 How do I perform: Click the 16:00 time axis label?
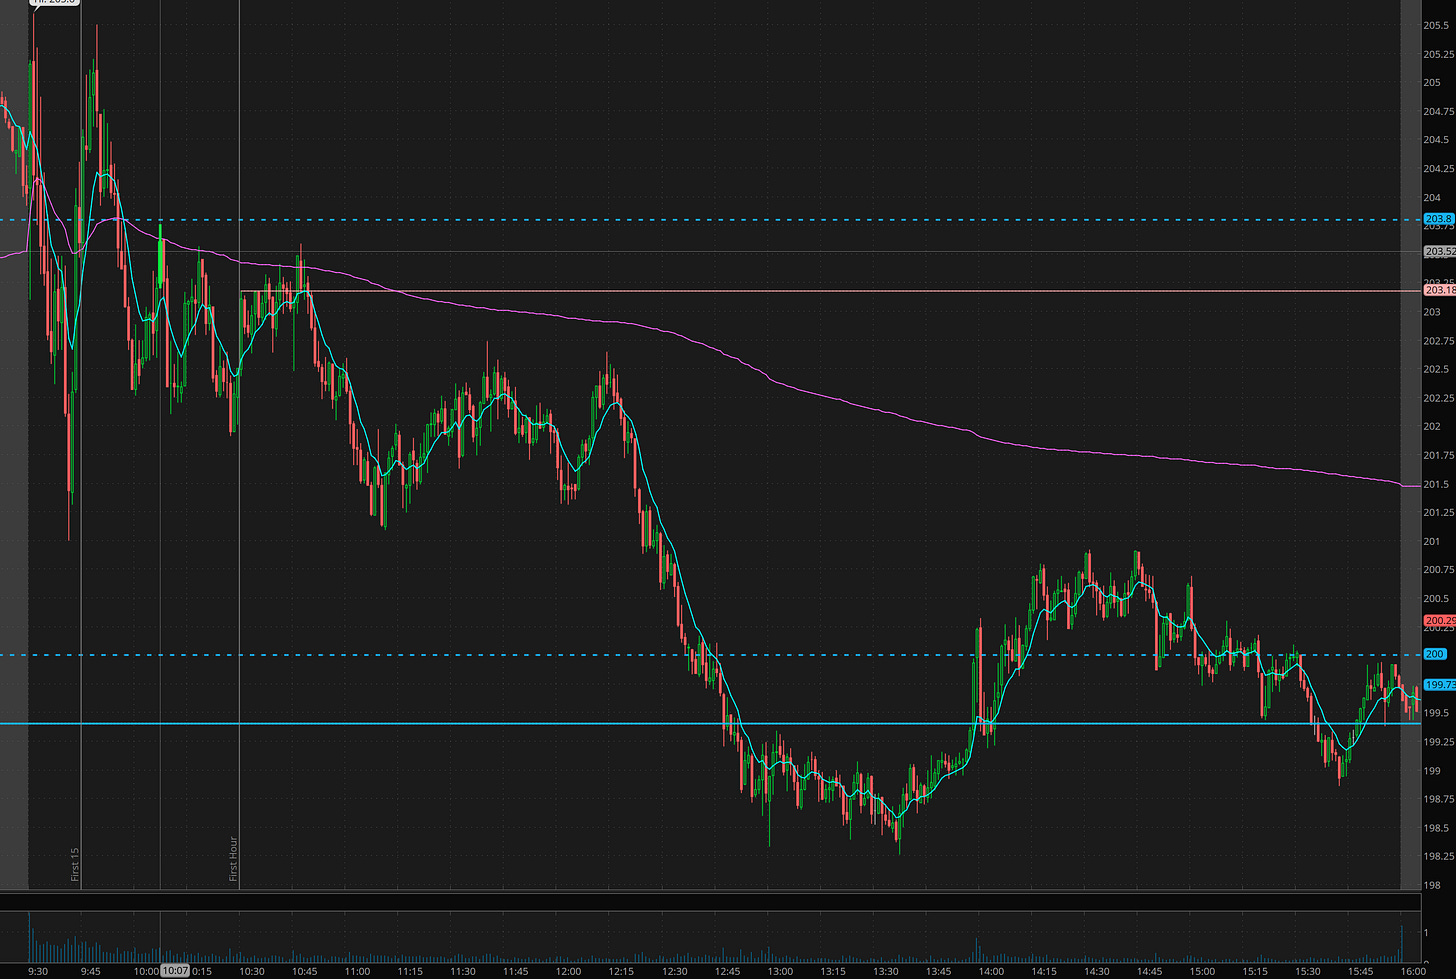[x=1413, y=971]
